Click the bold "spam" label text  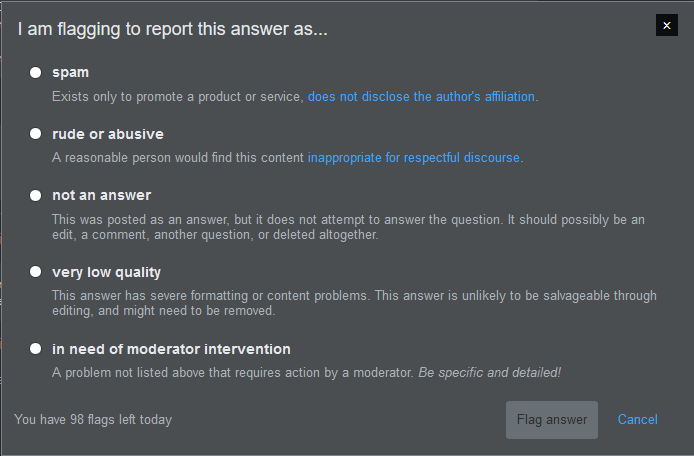click(71, 72)
